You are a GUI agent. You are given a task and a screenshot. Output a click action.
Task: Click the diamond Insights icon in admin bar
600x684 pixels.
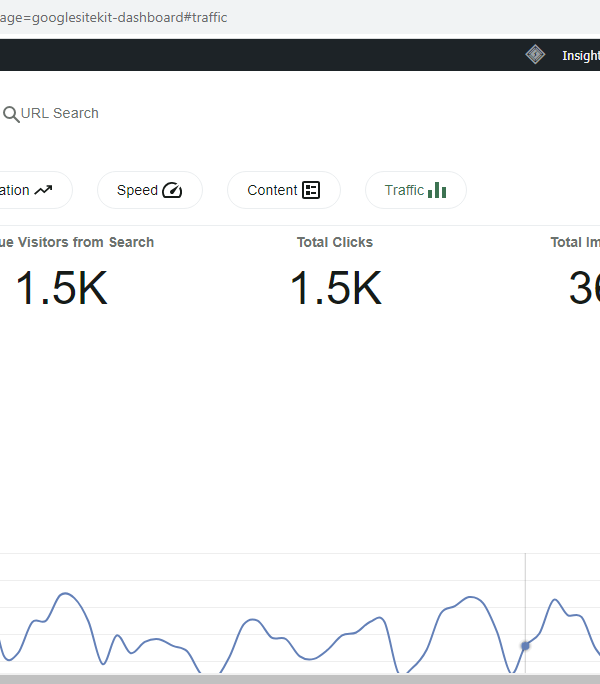pyautogui.click(x=535, y=55)
